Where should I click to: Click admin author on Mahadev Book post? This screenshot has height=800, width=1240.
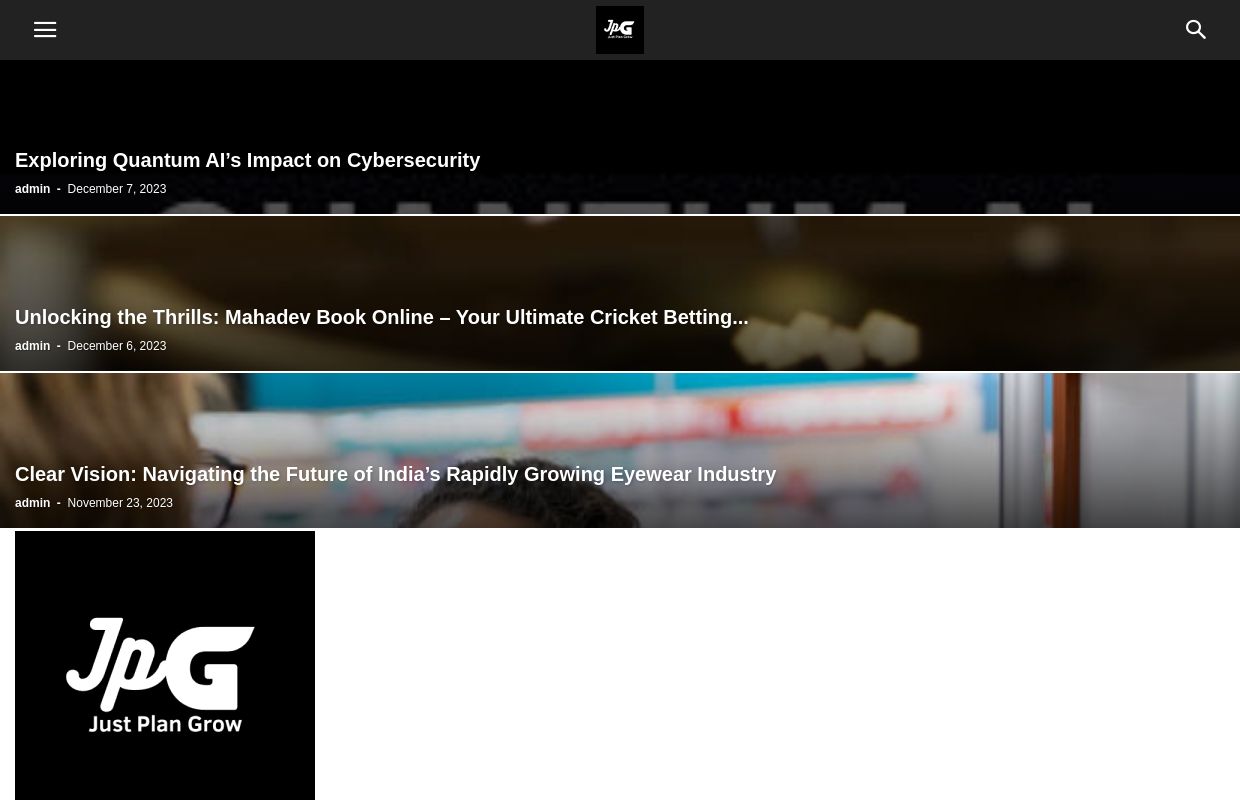[x=32, y=346]
